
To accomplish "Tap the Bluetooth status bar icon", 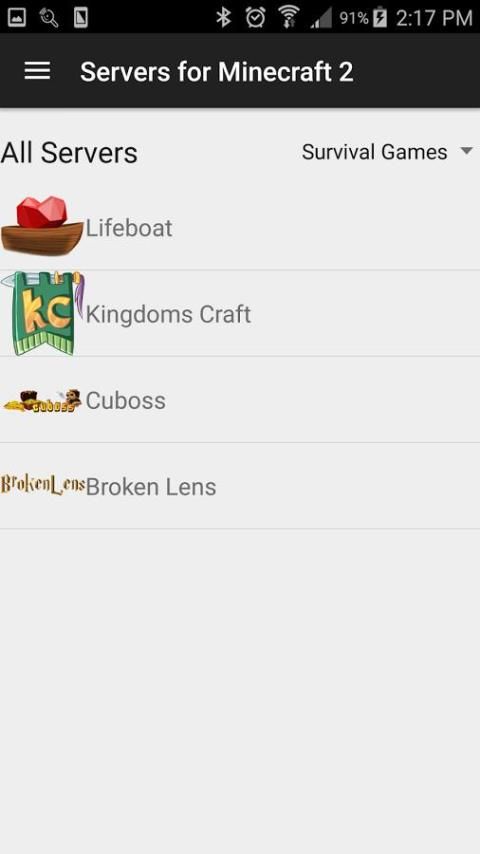I will (x=223, y=17).
